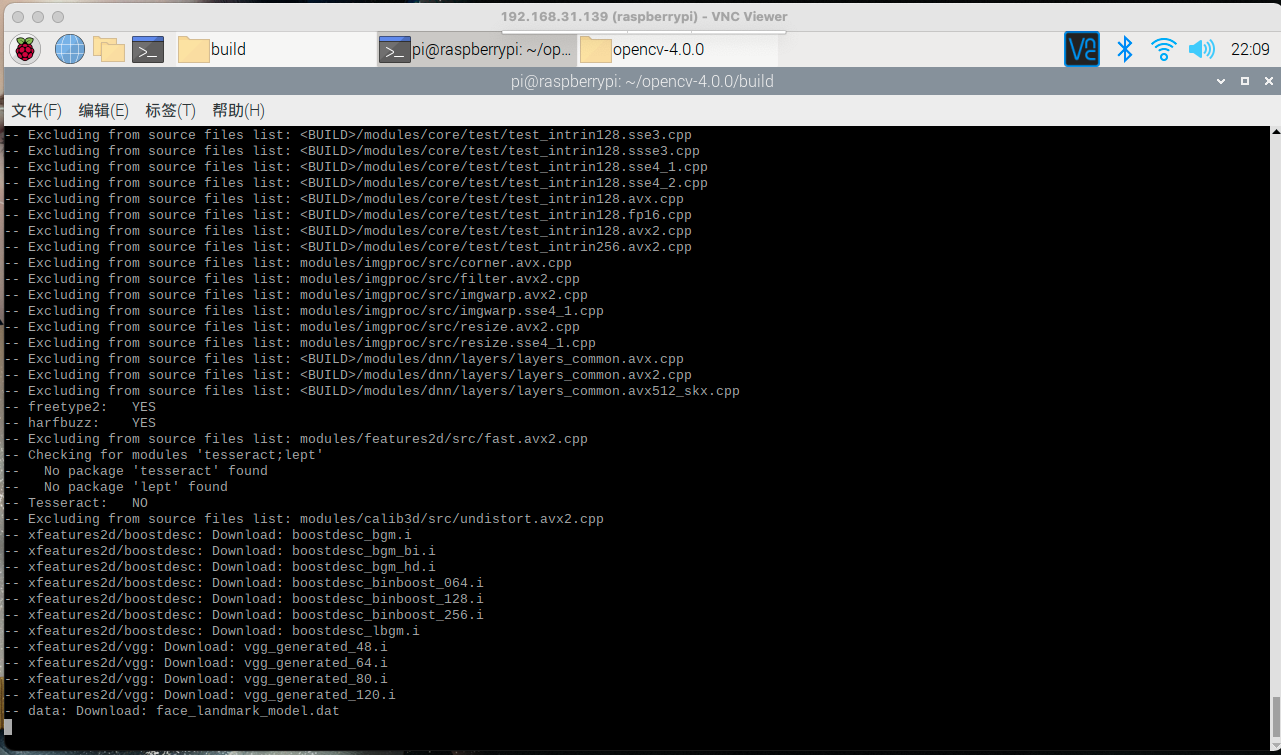
Task: Click the 'test_intrin128.sse4_2.cpp' line
Action: [x=356, y=183]
